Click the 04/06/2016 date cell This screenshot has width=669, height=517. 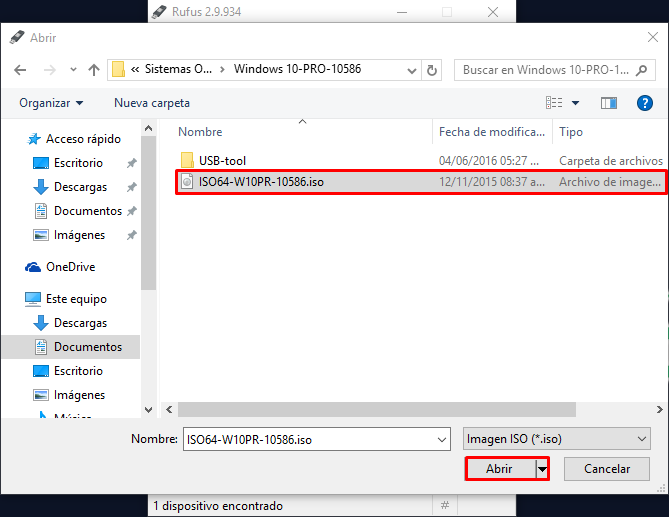coord(489,161)
